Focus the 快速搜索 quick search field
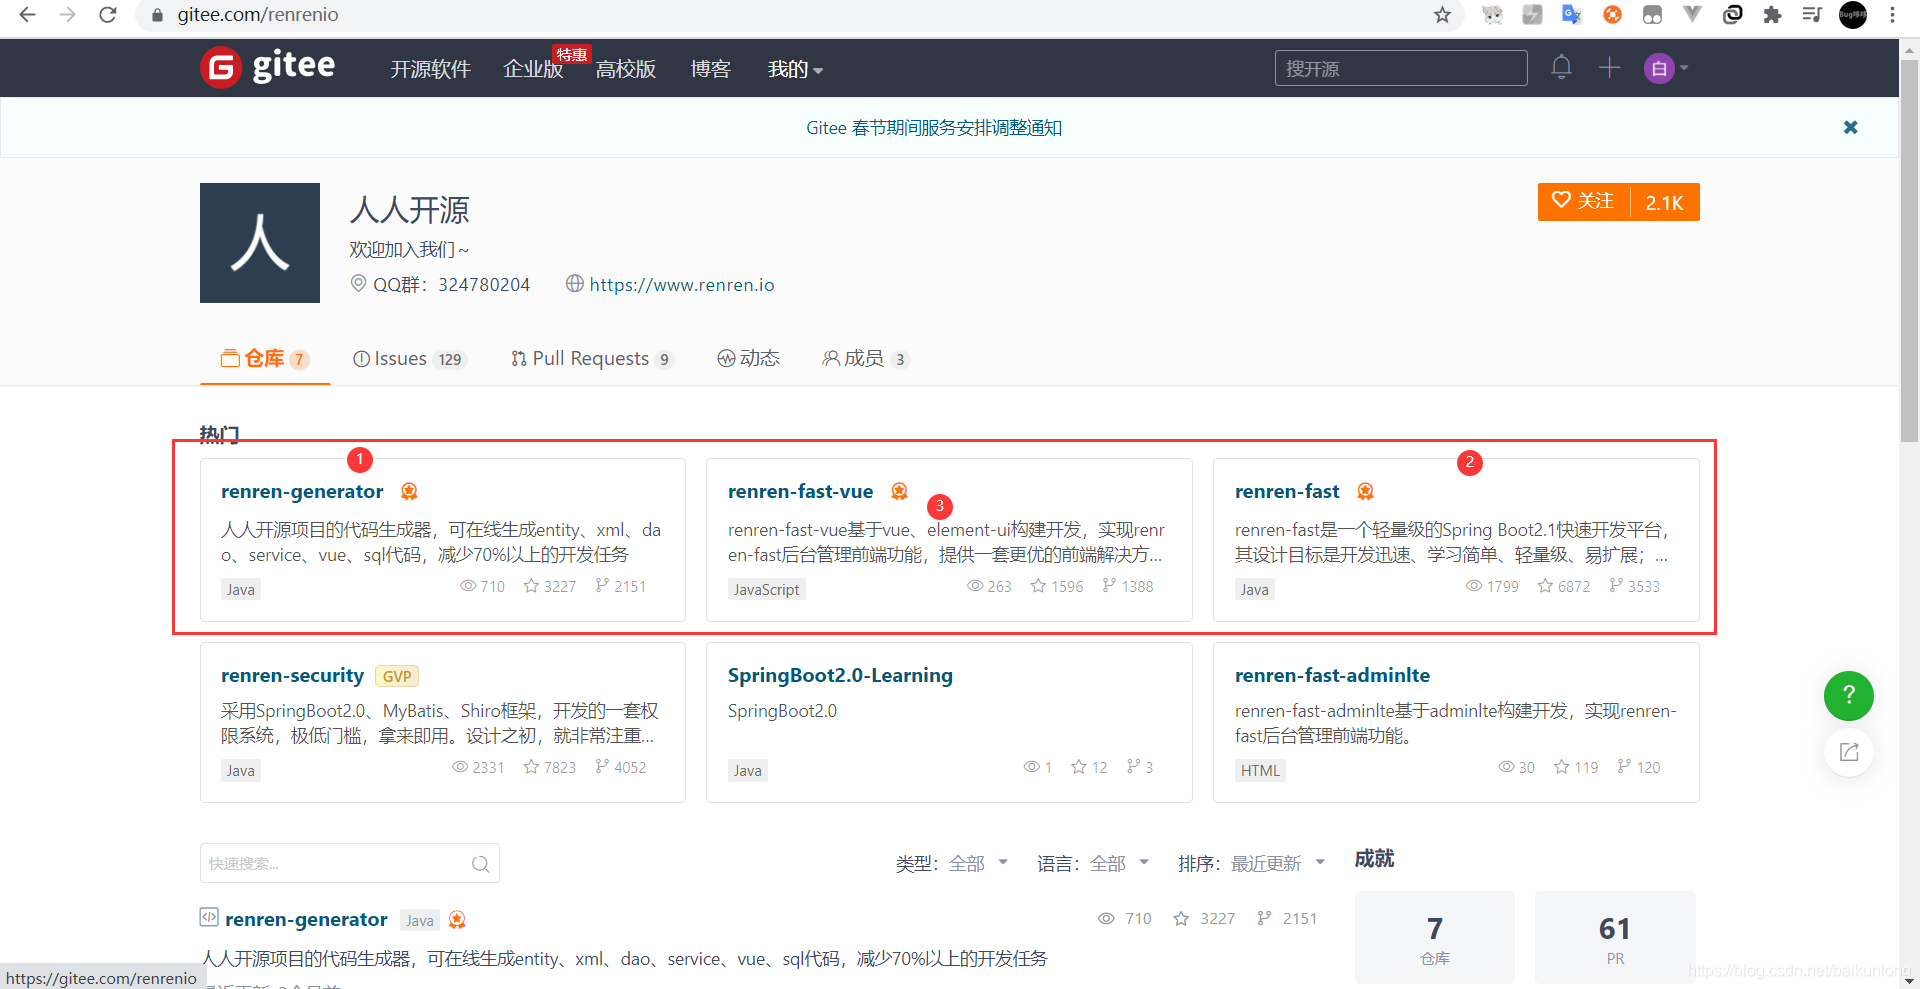 click(x=350, y=864)
